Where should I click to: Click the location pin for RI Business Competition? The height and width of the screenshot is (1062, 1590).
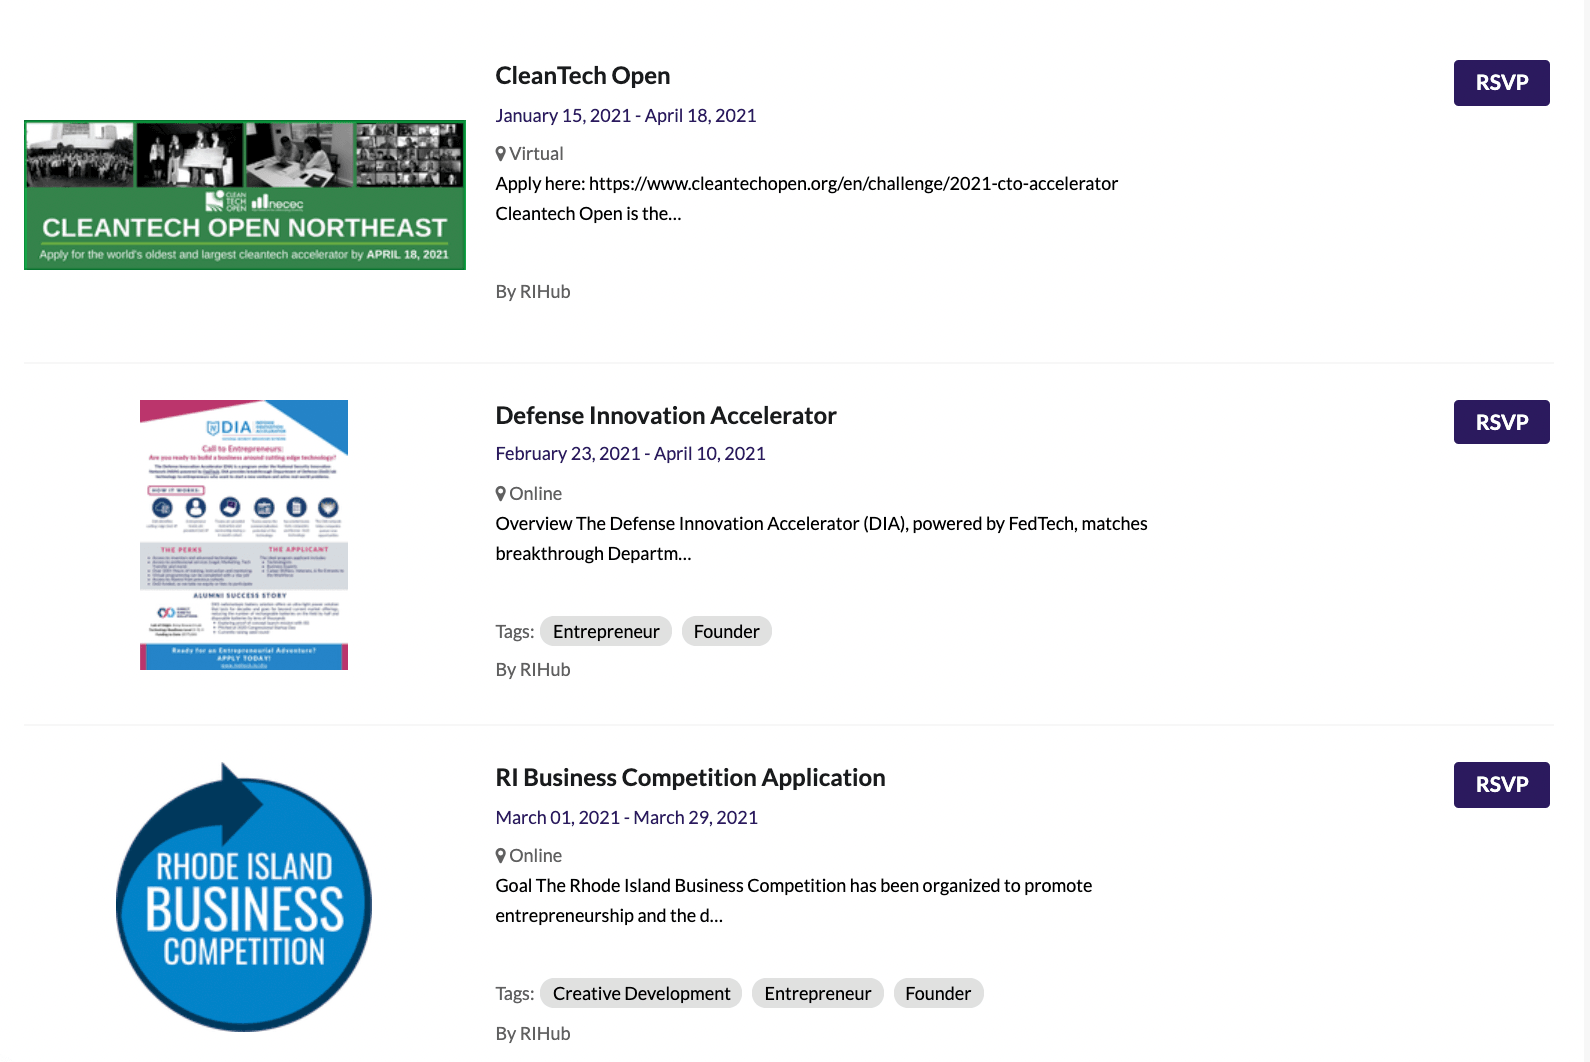[x=501, y=856]
